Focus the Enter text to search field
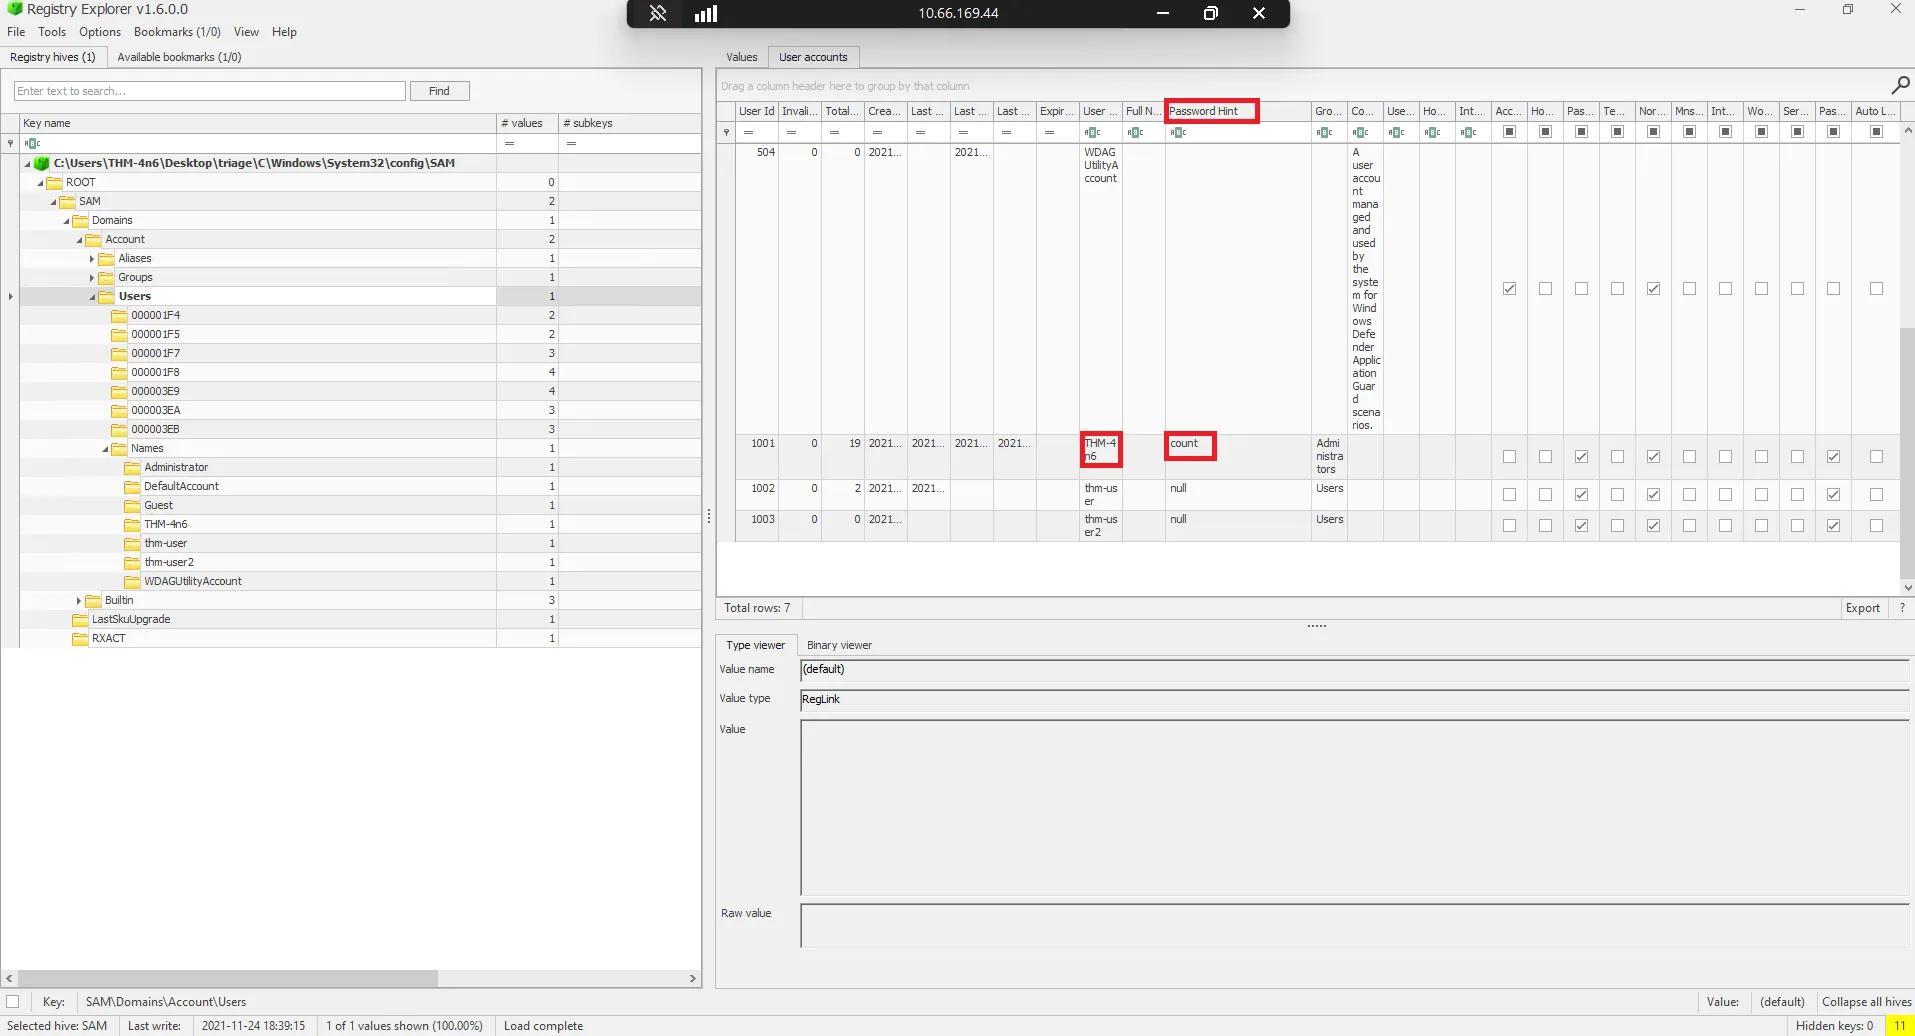This screenshot has width=1915, height=1036. pyautogui.click(x=210, y=91)
